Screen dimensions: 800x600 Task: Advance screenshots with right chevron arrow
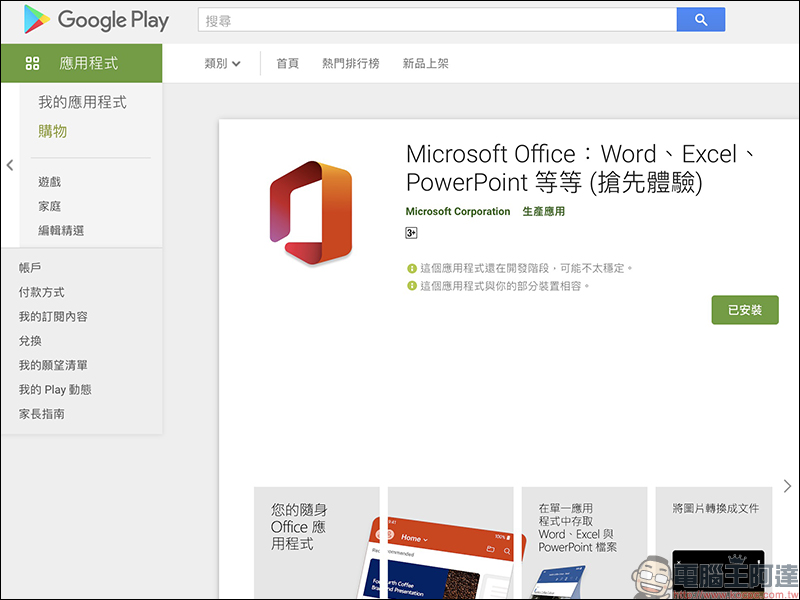tap(787, 486)
